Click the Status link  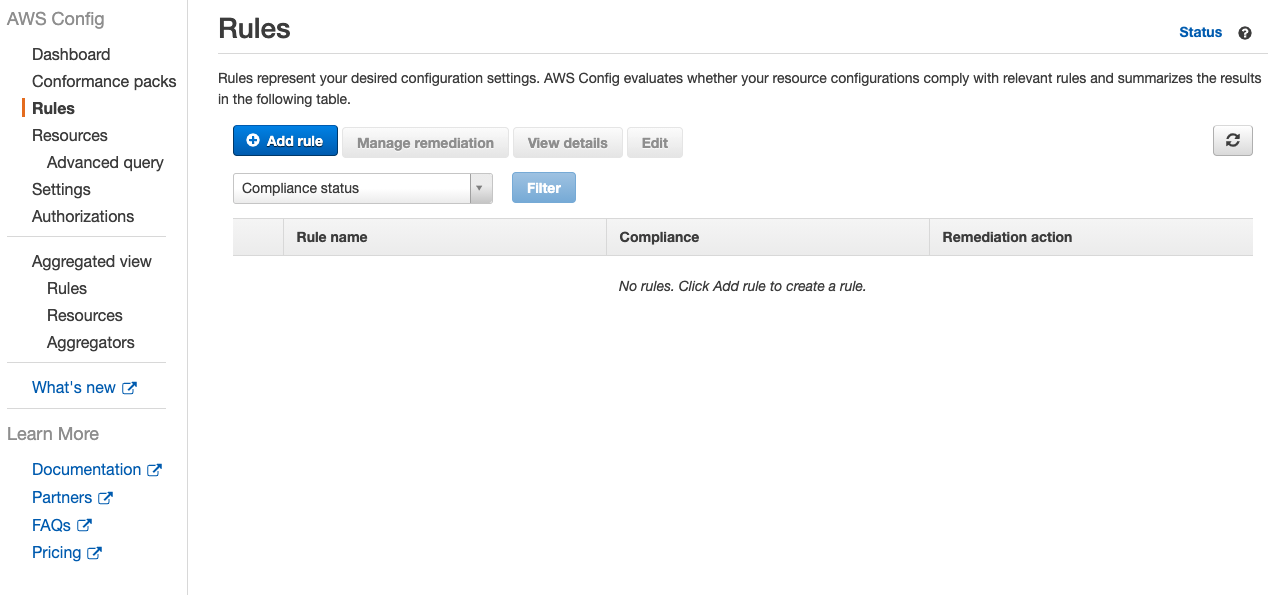pos(1200,32)
